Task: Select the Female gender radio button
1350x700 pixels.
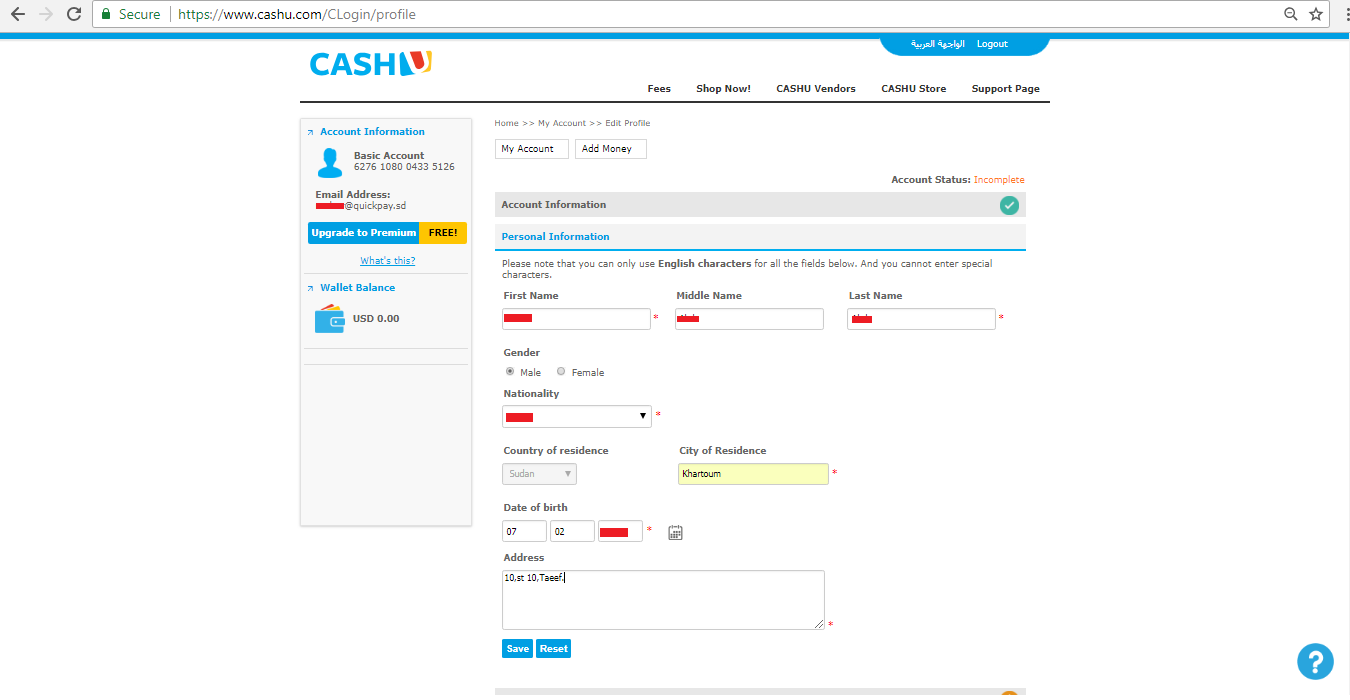Action: [561, 371]
